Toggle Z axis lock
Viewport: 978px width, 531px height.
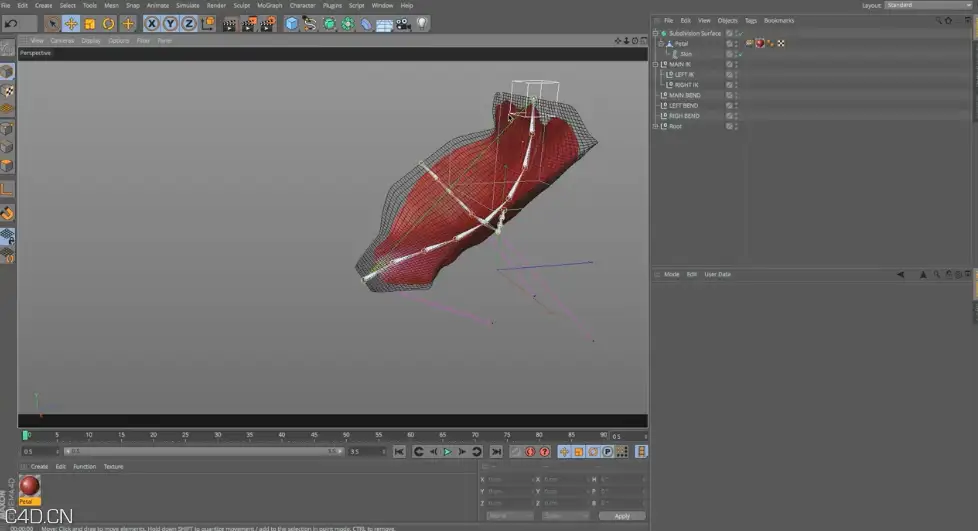[x=189, y=24]
